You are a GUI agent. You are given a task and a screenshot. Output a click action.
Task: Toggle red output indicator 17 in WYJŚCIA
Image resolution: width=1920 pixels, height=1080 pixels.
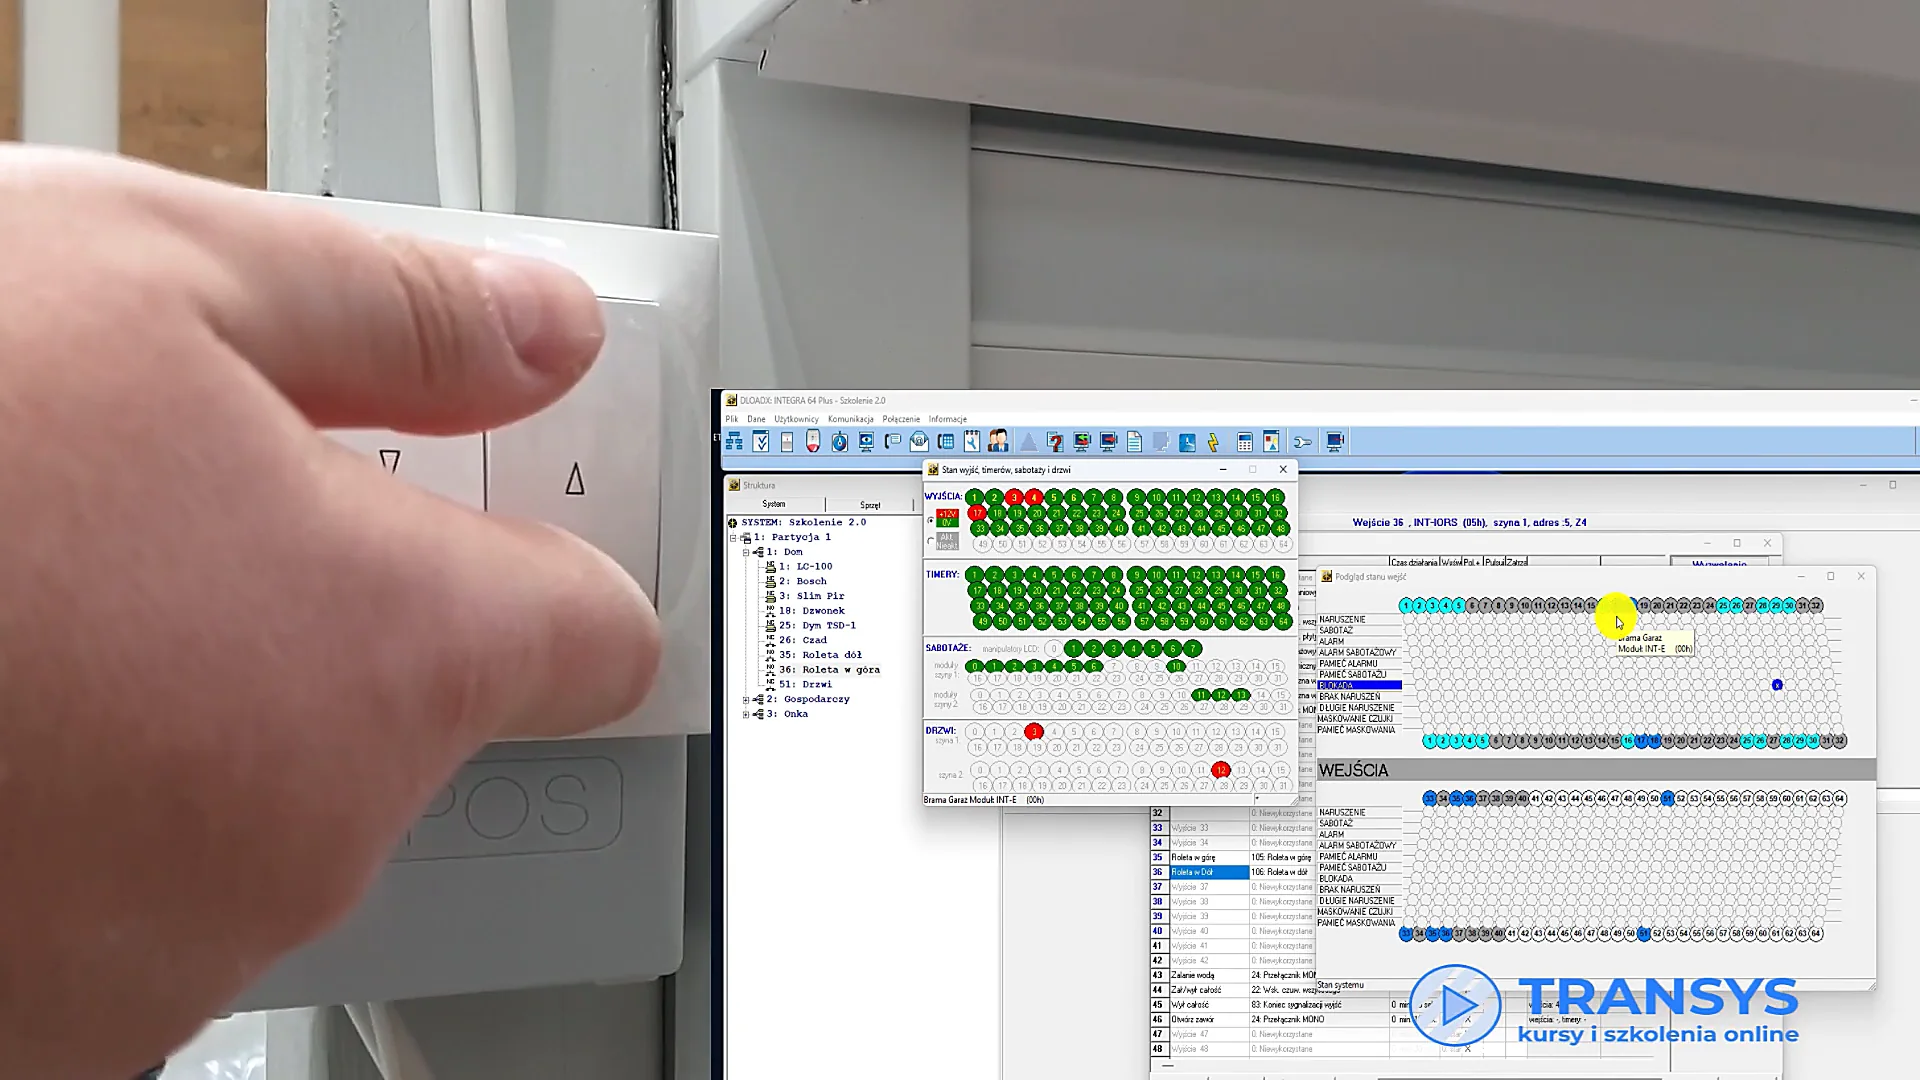point(977,513)
